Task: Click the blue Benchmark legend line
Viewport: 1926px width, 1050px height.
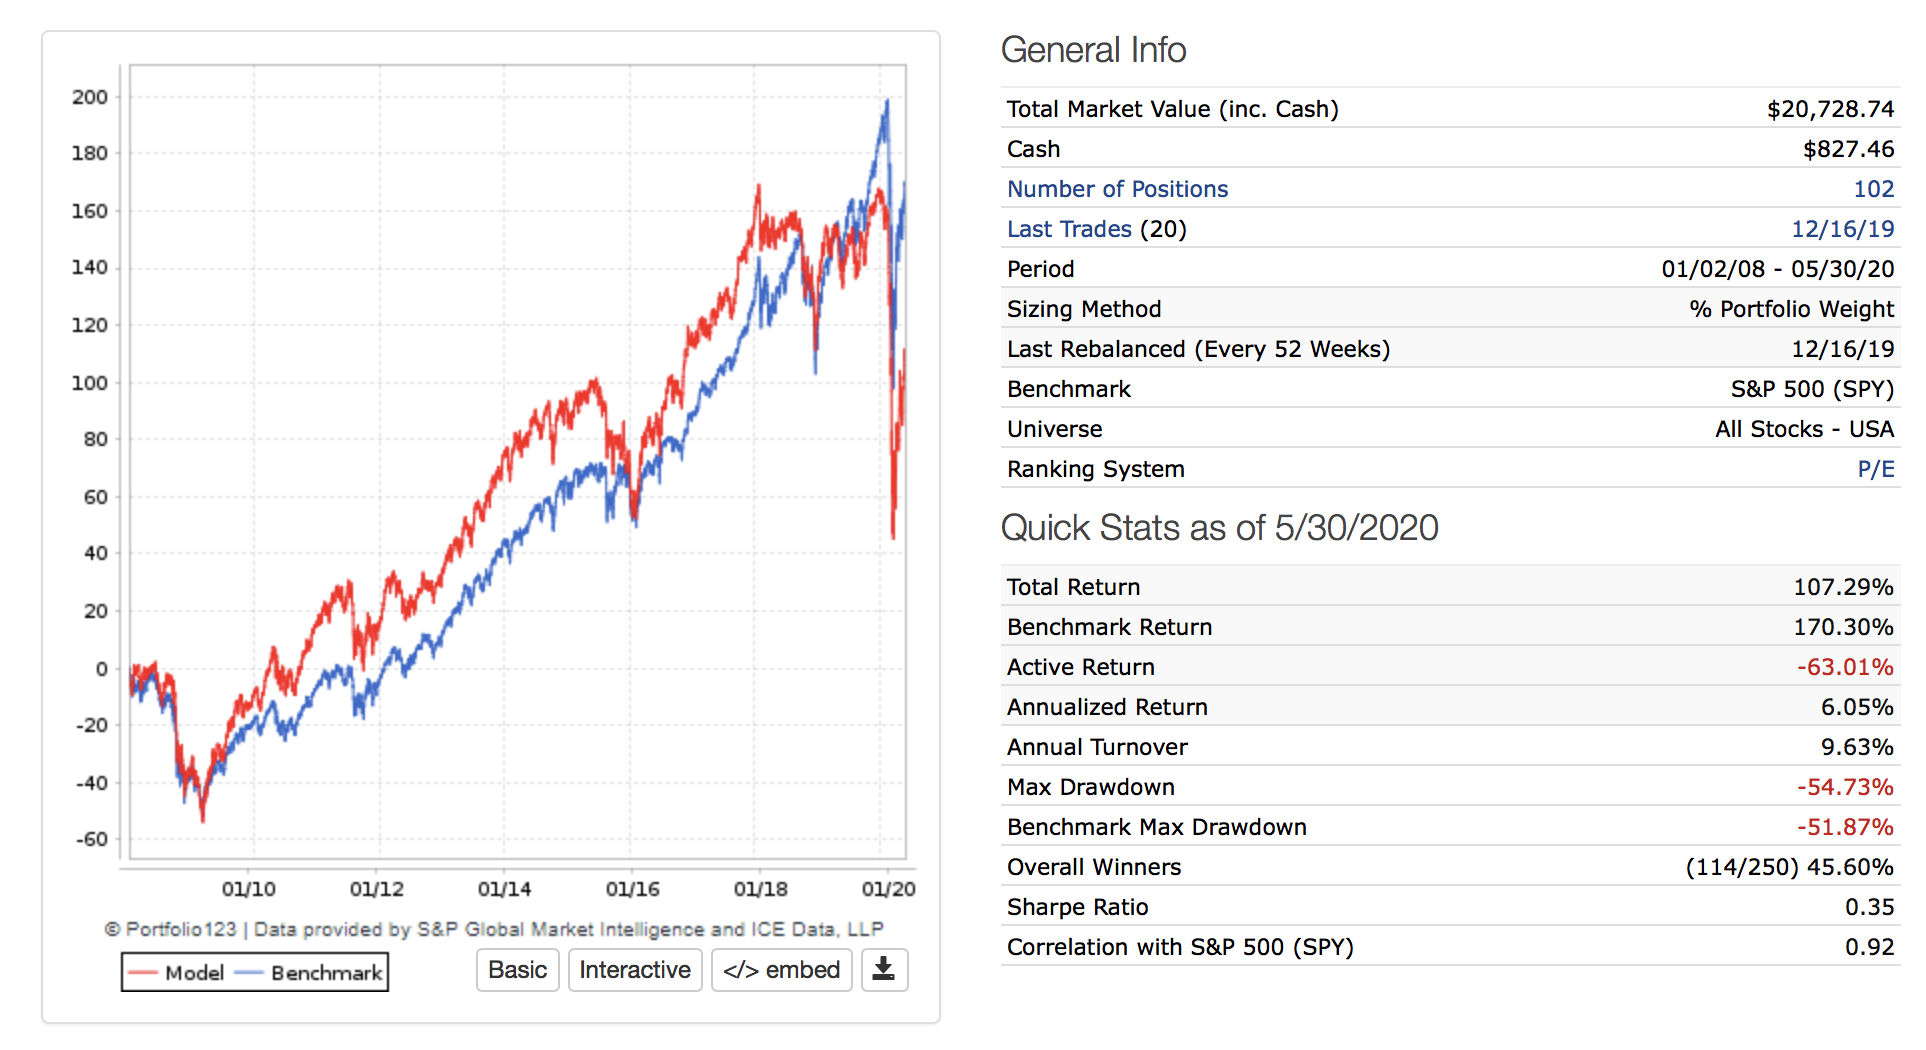Action: [249, 973]
